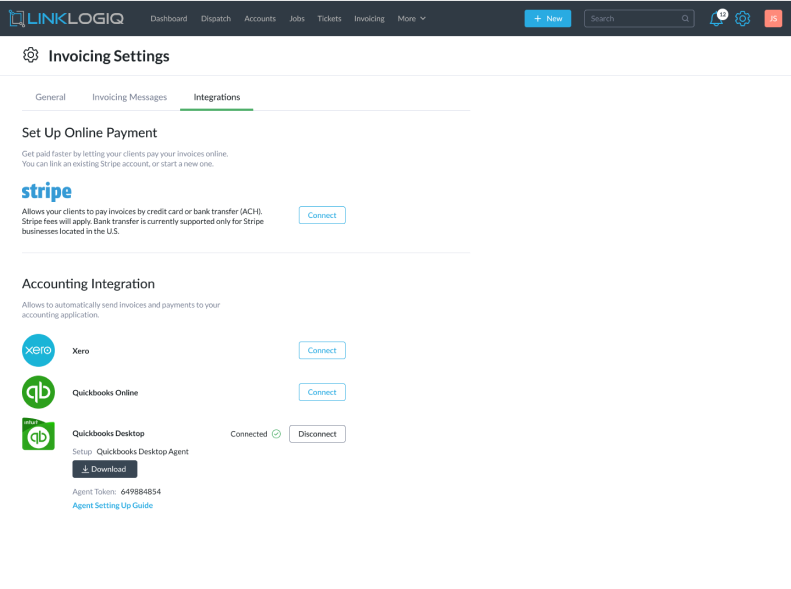The height and width of the screenshot is (589, 791).
Task: Click the 'Set Up Online Payment' heading
Action: 89,133
